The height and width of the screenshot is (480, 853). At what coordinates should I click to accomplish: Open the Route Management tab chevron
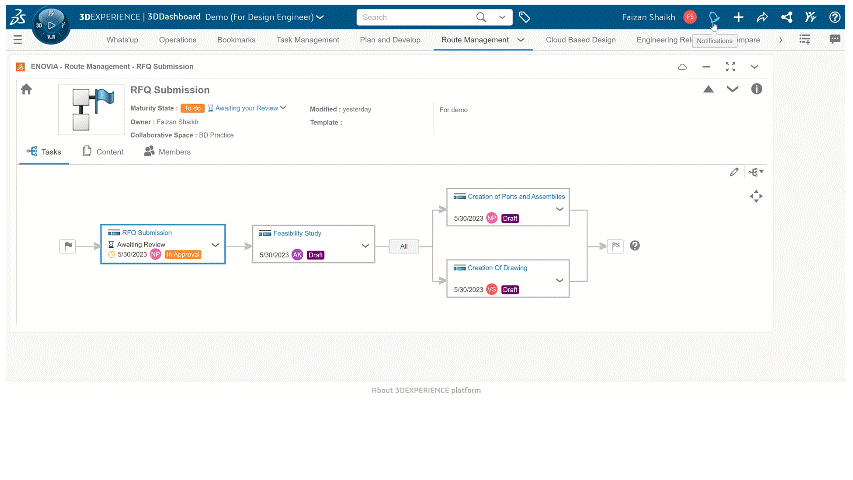pos(521,40)
